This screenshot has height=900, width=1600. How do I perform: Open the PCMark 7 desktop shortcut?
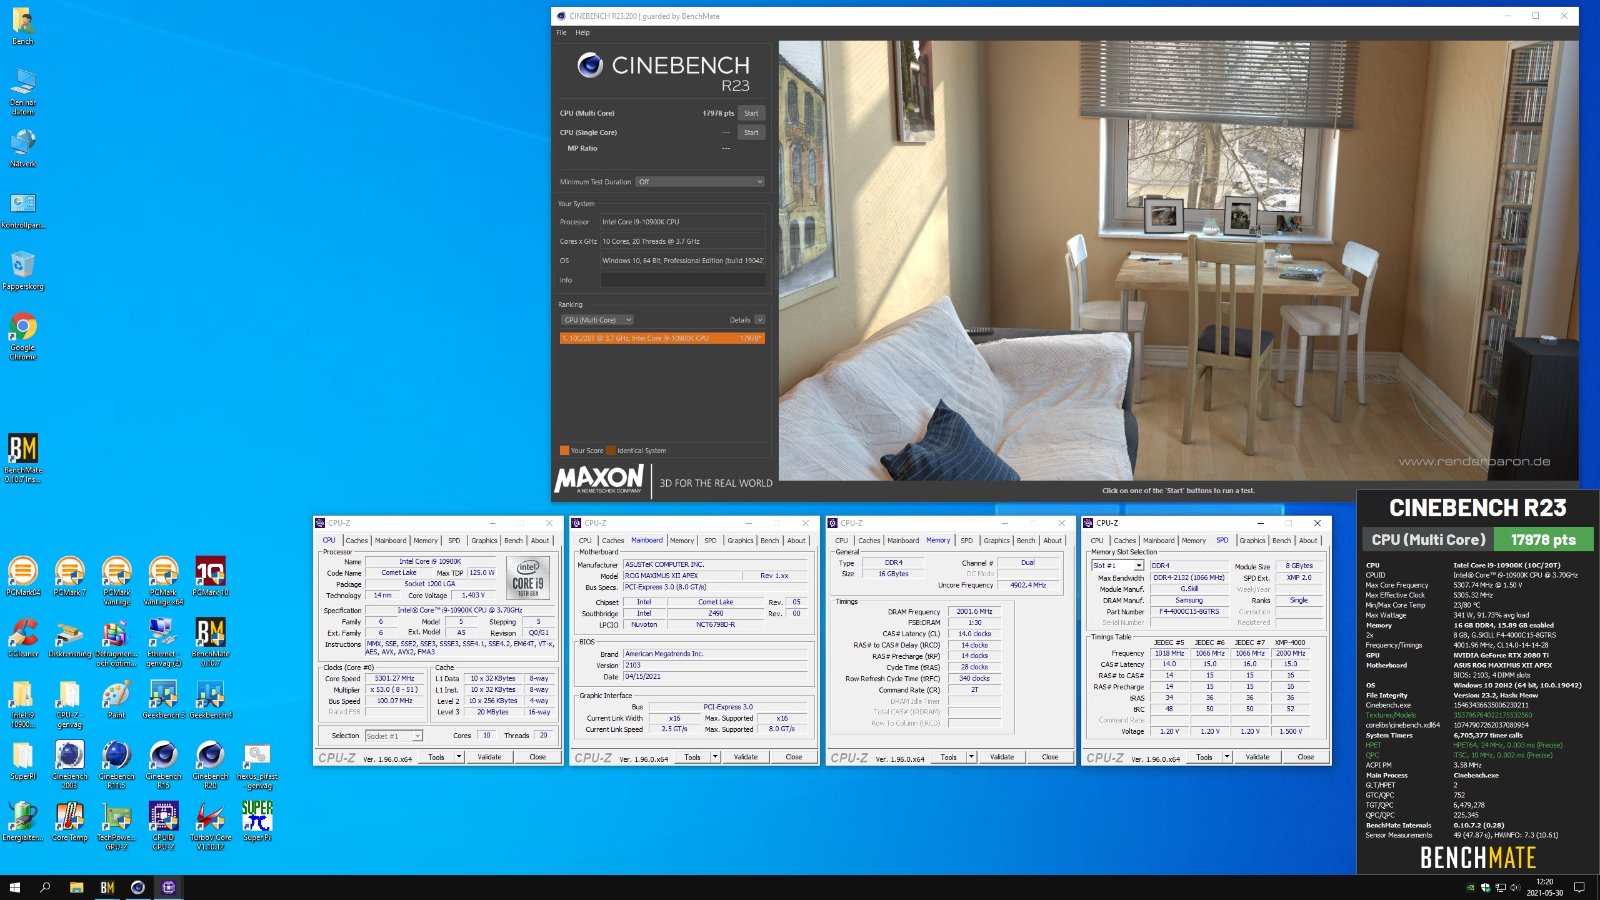click(69, 577)
